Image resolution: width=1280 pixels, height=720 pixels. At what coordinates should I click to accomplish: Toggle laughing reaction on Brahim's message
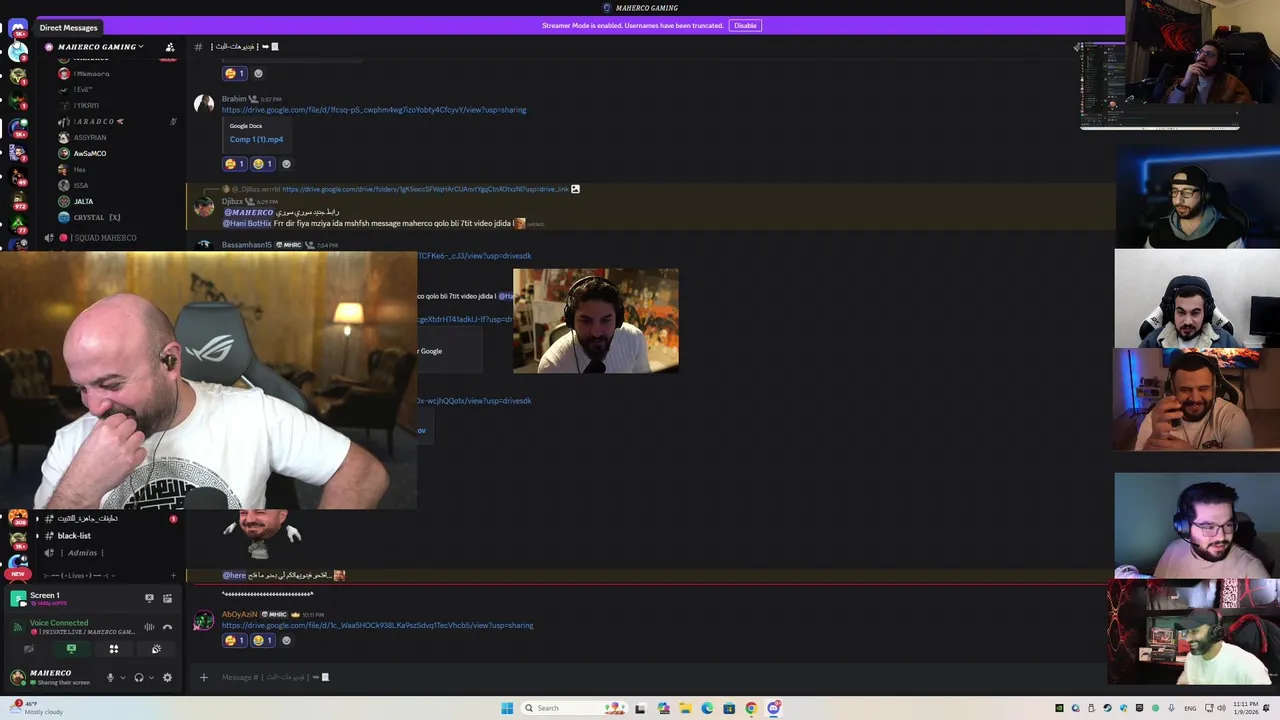tap(264, 164)
